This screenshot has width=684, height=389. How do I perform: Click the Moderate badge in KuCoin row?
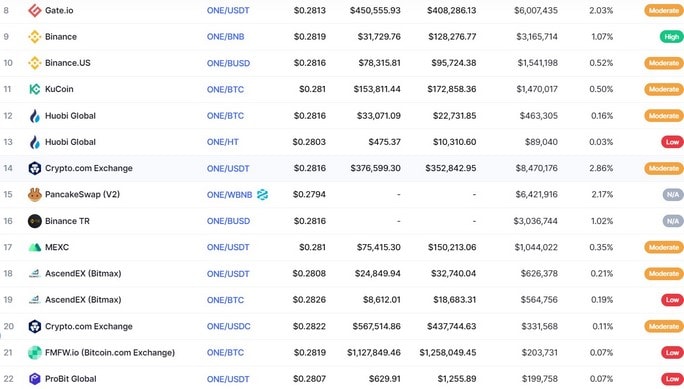[x=664, y=89]
